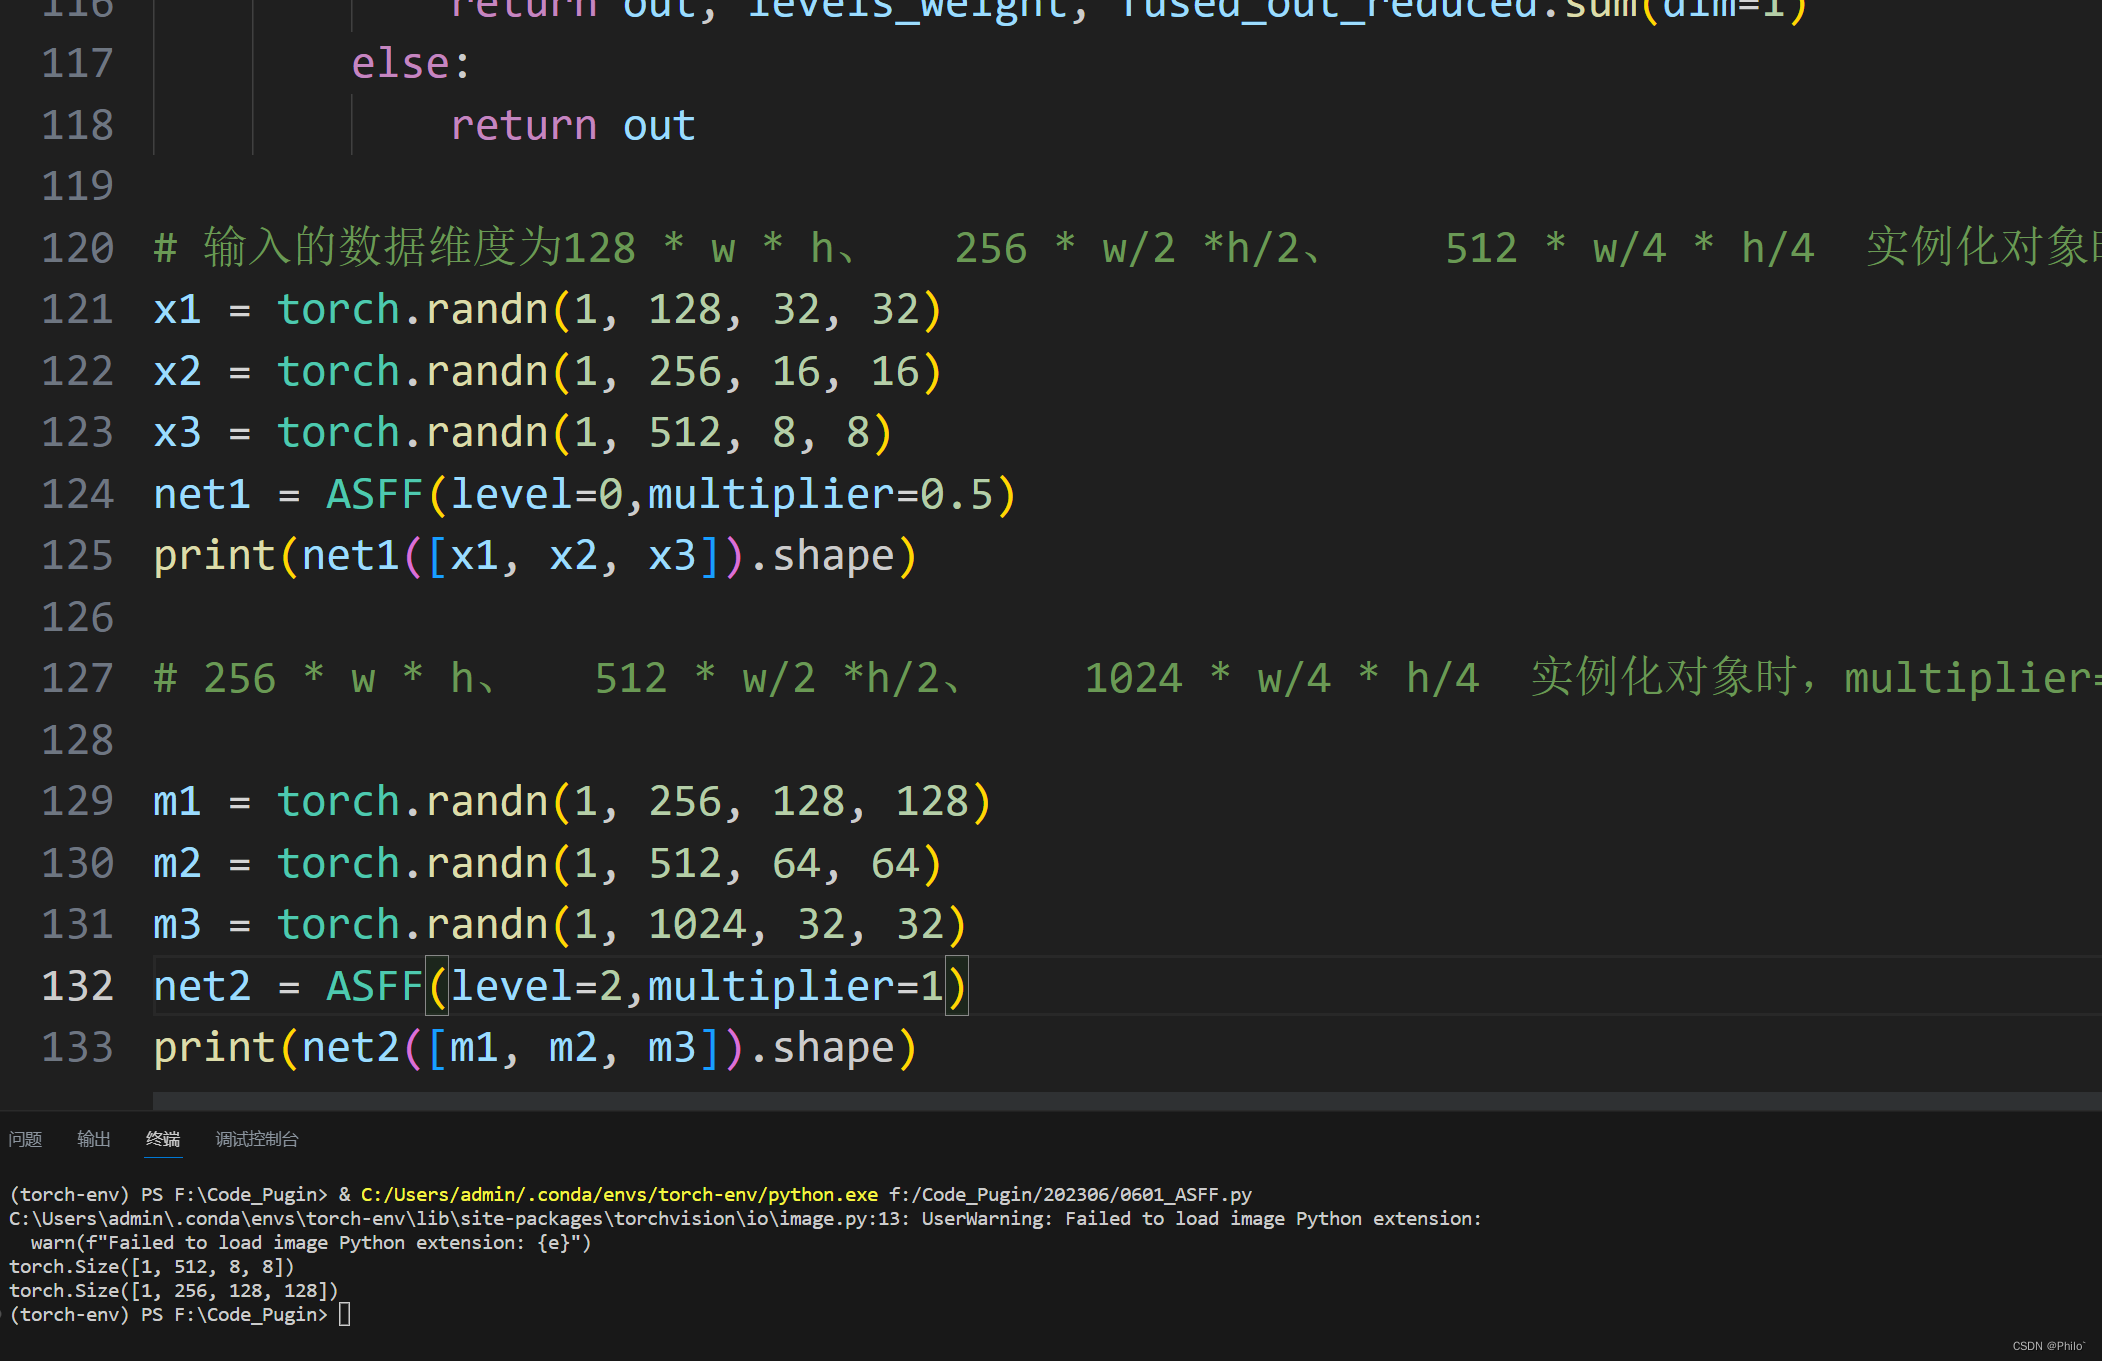Place cursor at return out statement
Screen dimensions: 2102x1361
[572, 126]
